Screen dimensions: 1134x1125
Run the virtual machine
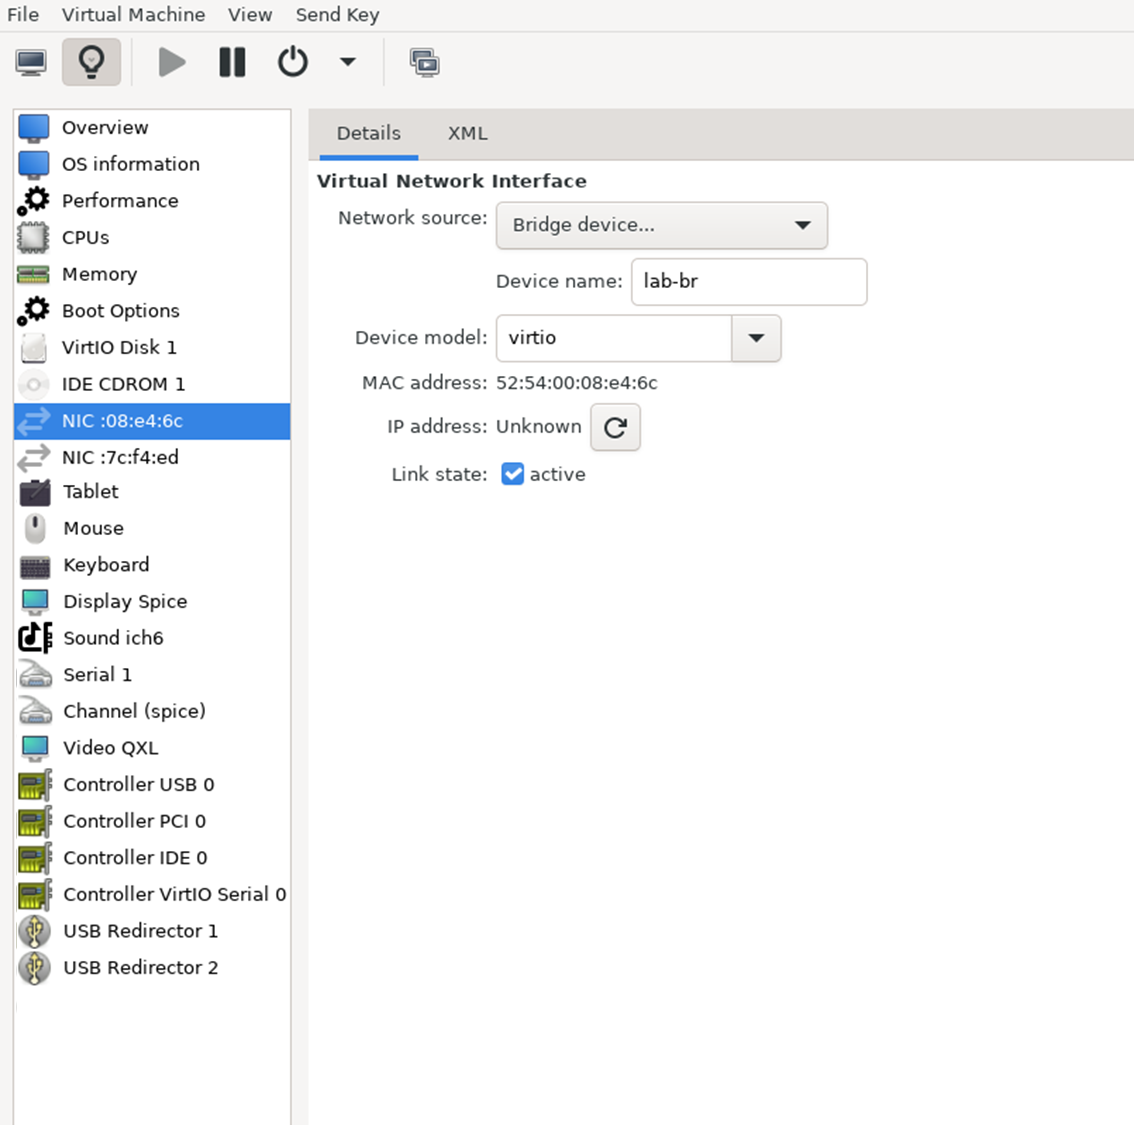(x=171, y=61)
